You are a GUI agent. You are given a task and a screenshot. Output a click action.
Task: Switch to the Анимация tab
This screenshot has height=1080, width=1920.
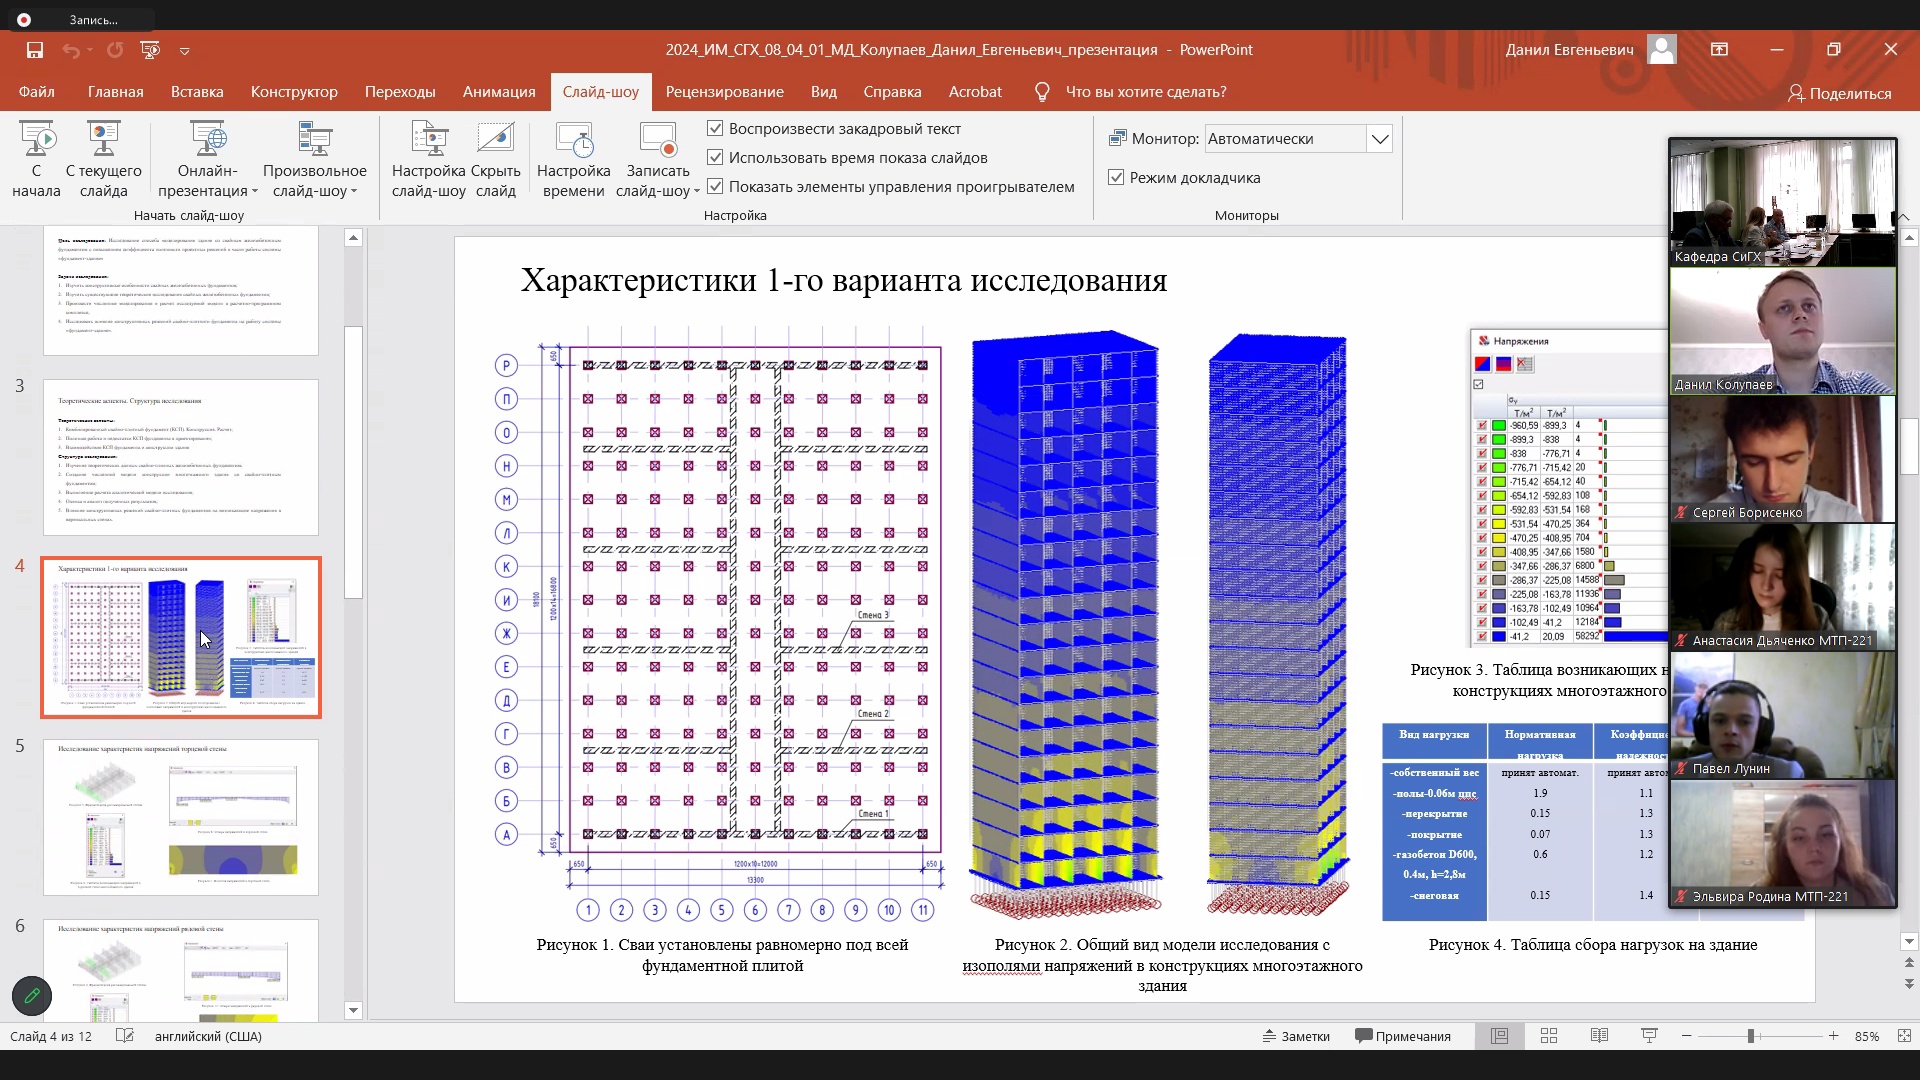(x=499, y=92)
